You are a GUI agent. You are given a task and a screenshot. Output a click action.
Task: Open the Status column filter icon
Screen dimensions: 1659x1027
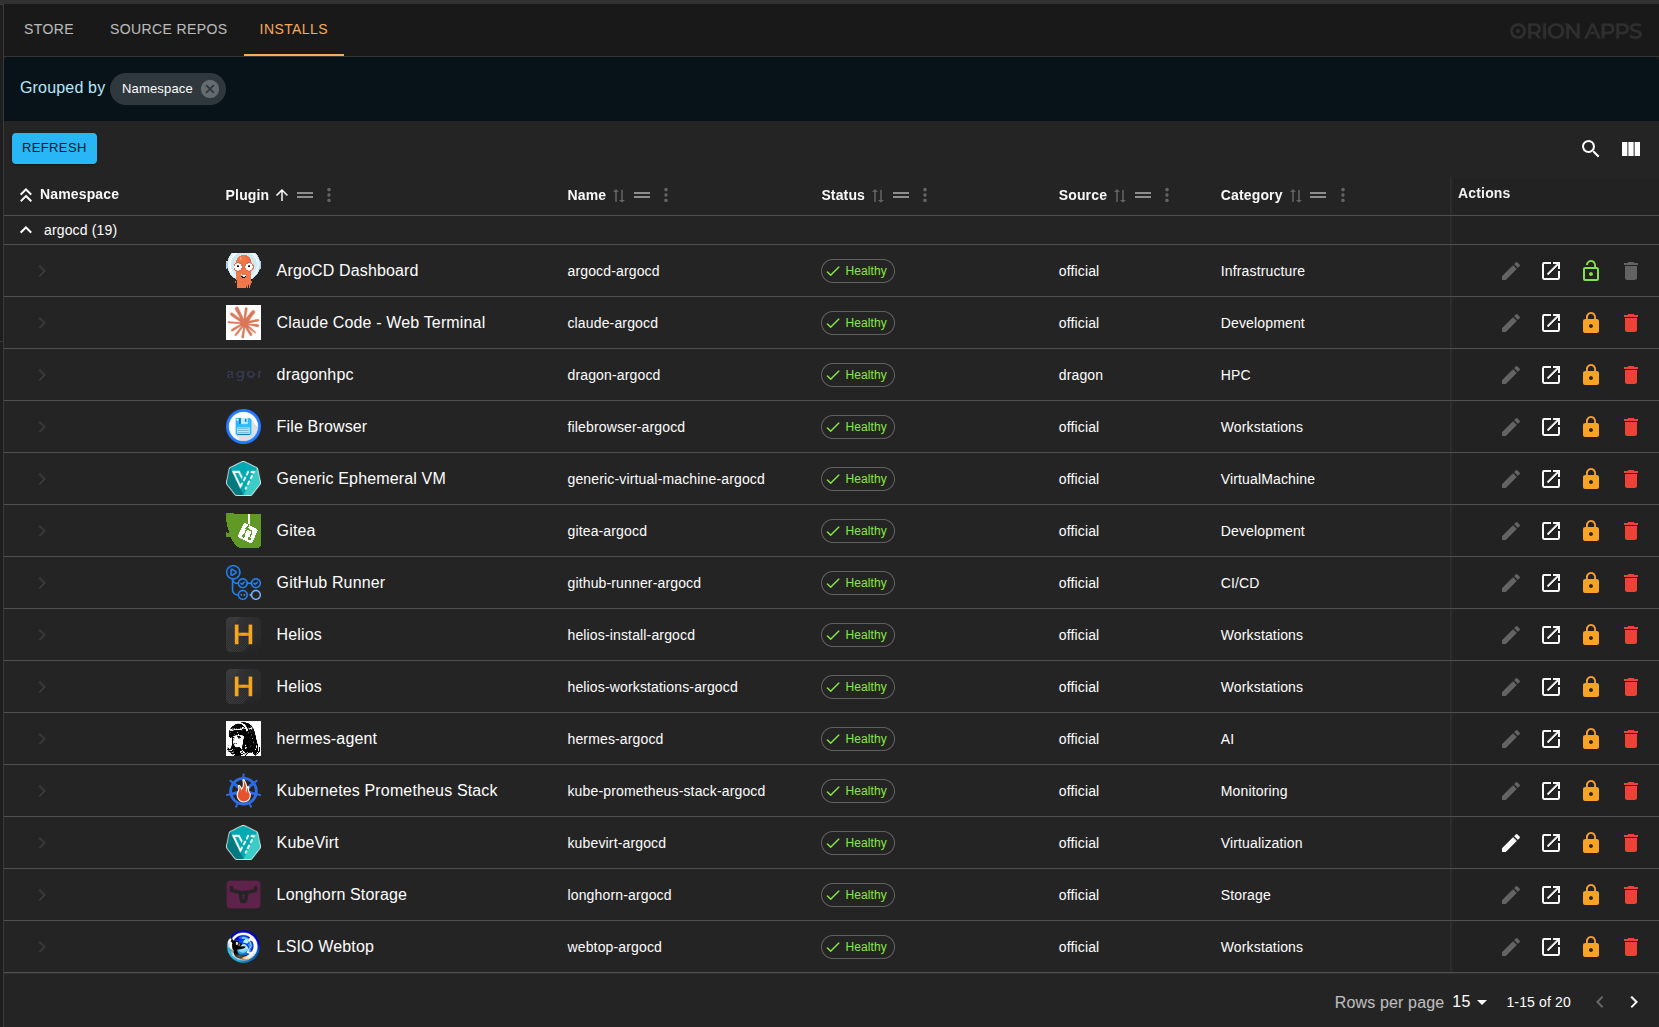(x=901, y=195)
